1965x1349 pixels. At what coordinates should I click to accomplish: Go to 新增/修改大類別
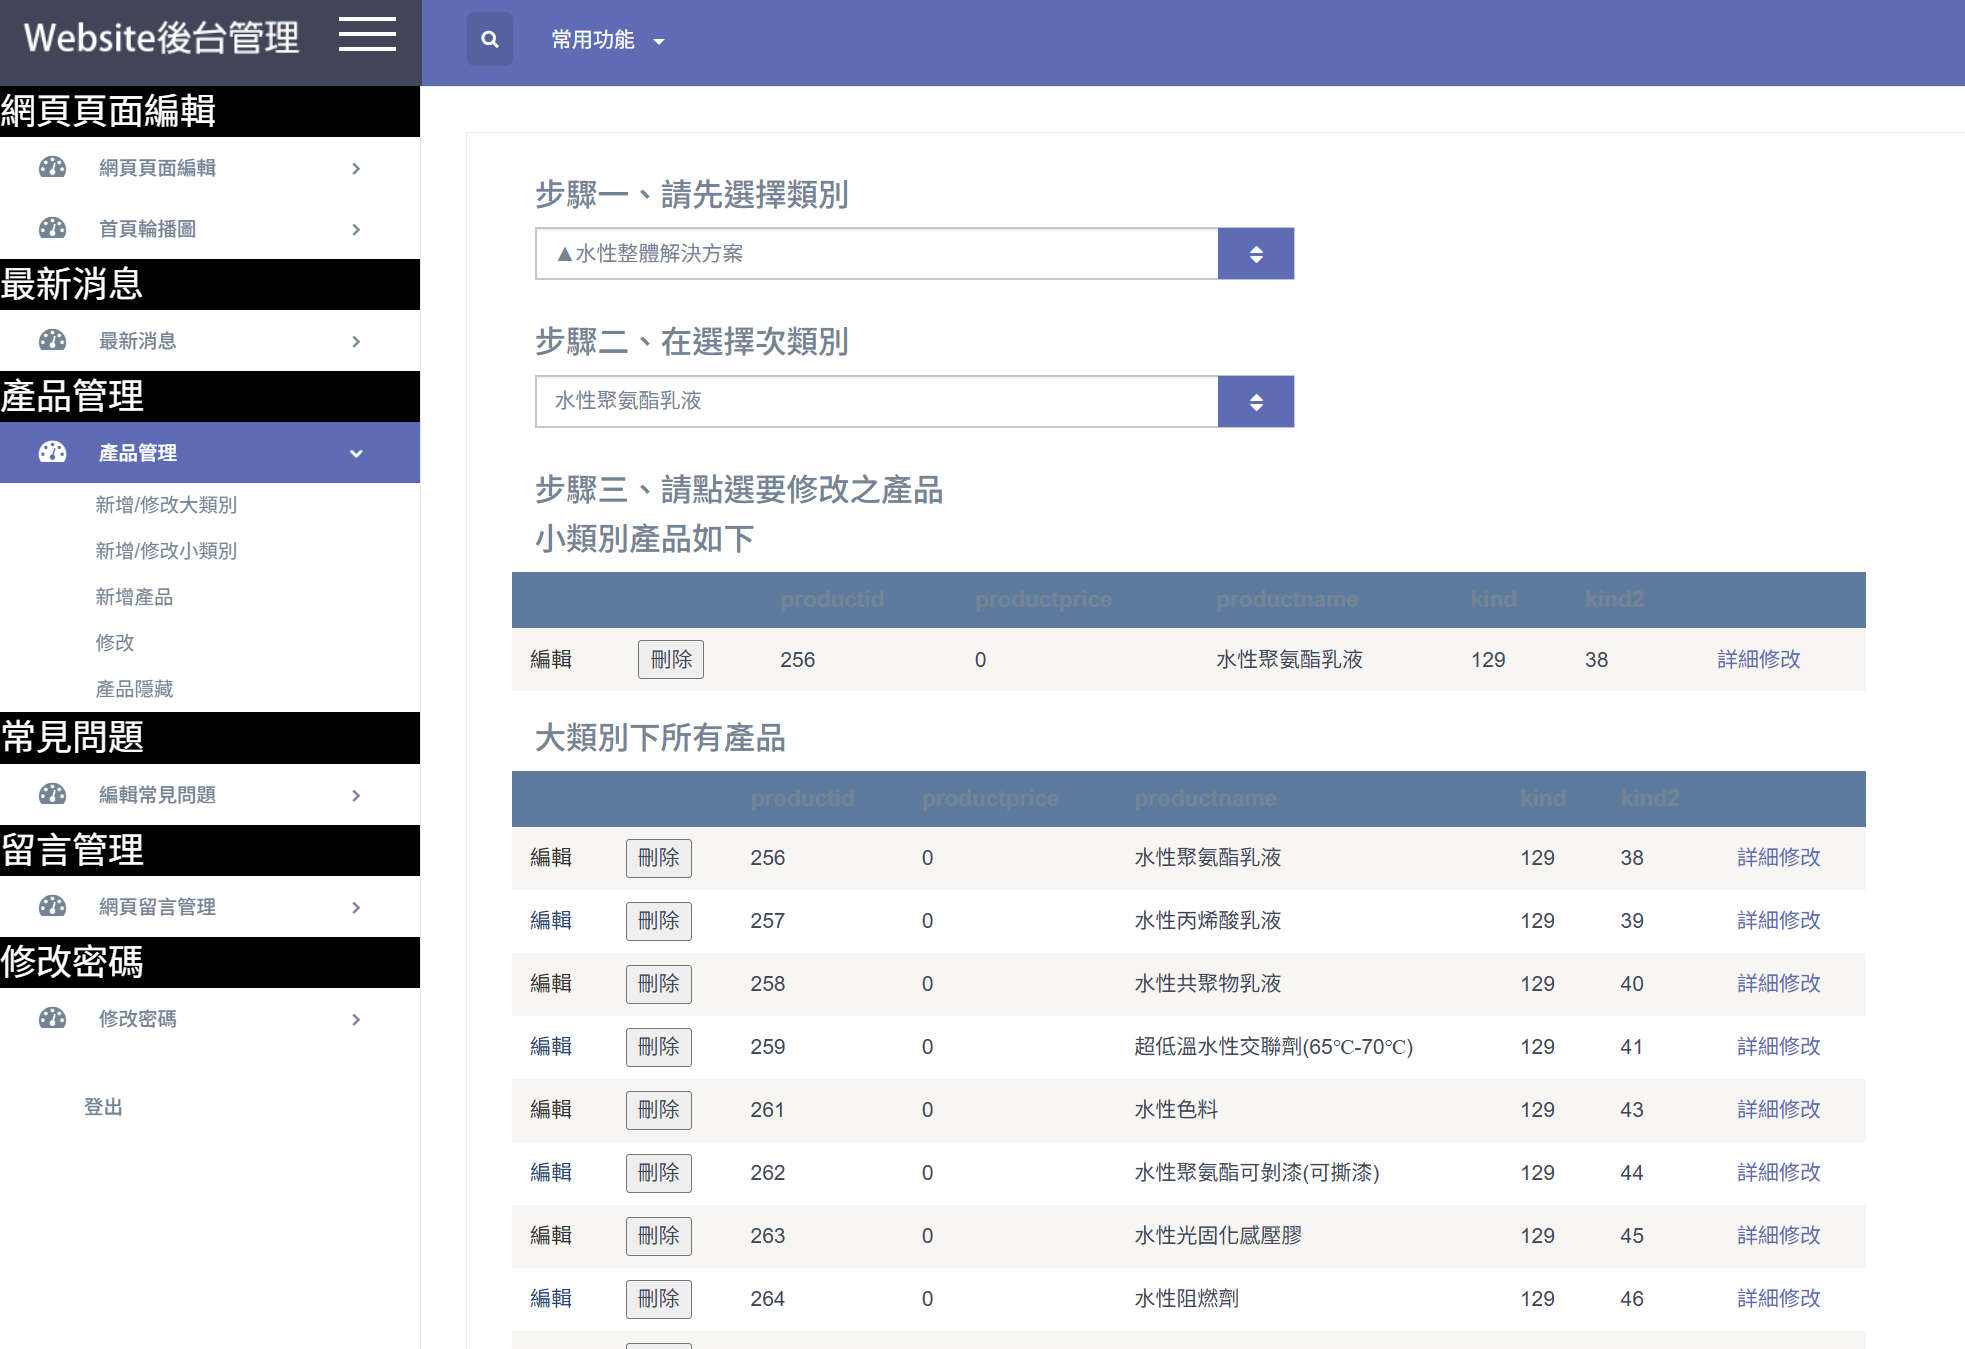click(166, 505)
